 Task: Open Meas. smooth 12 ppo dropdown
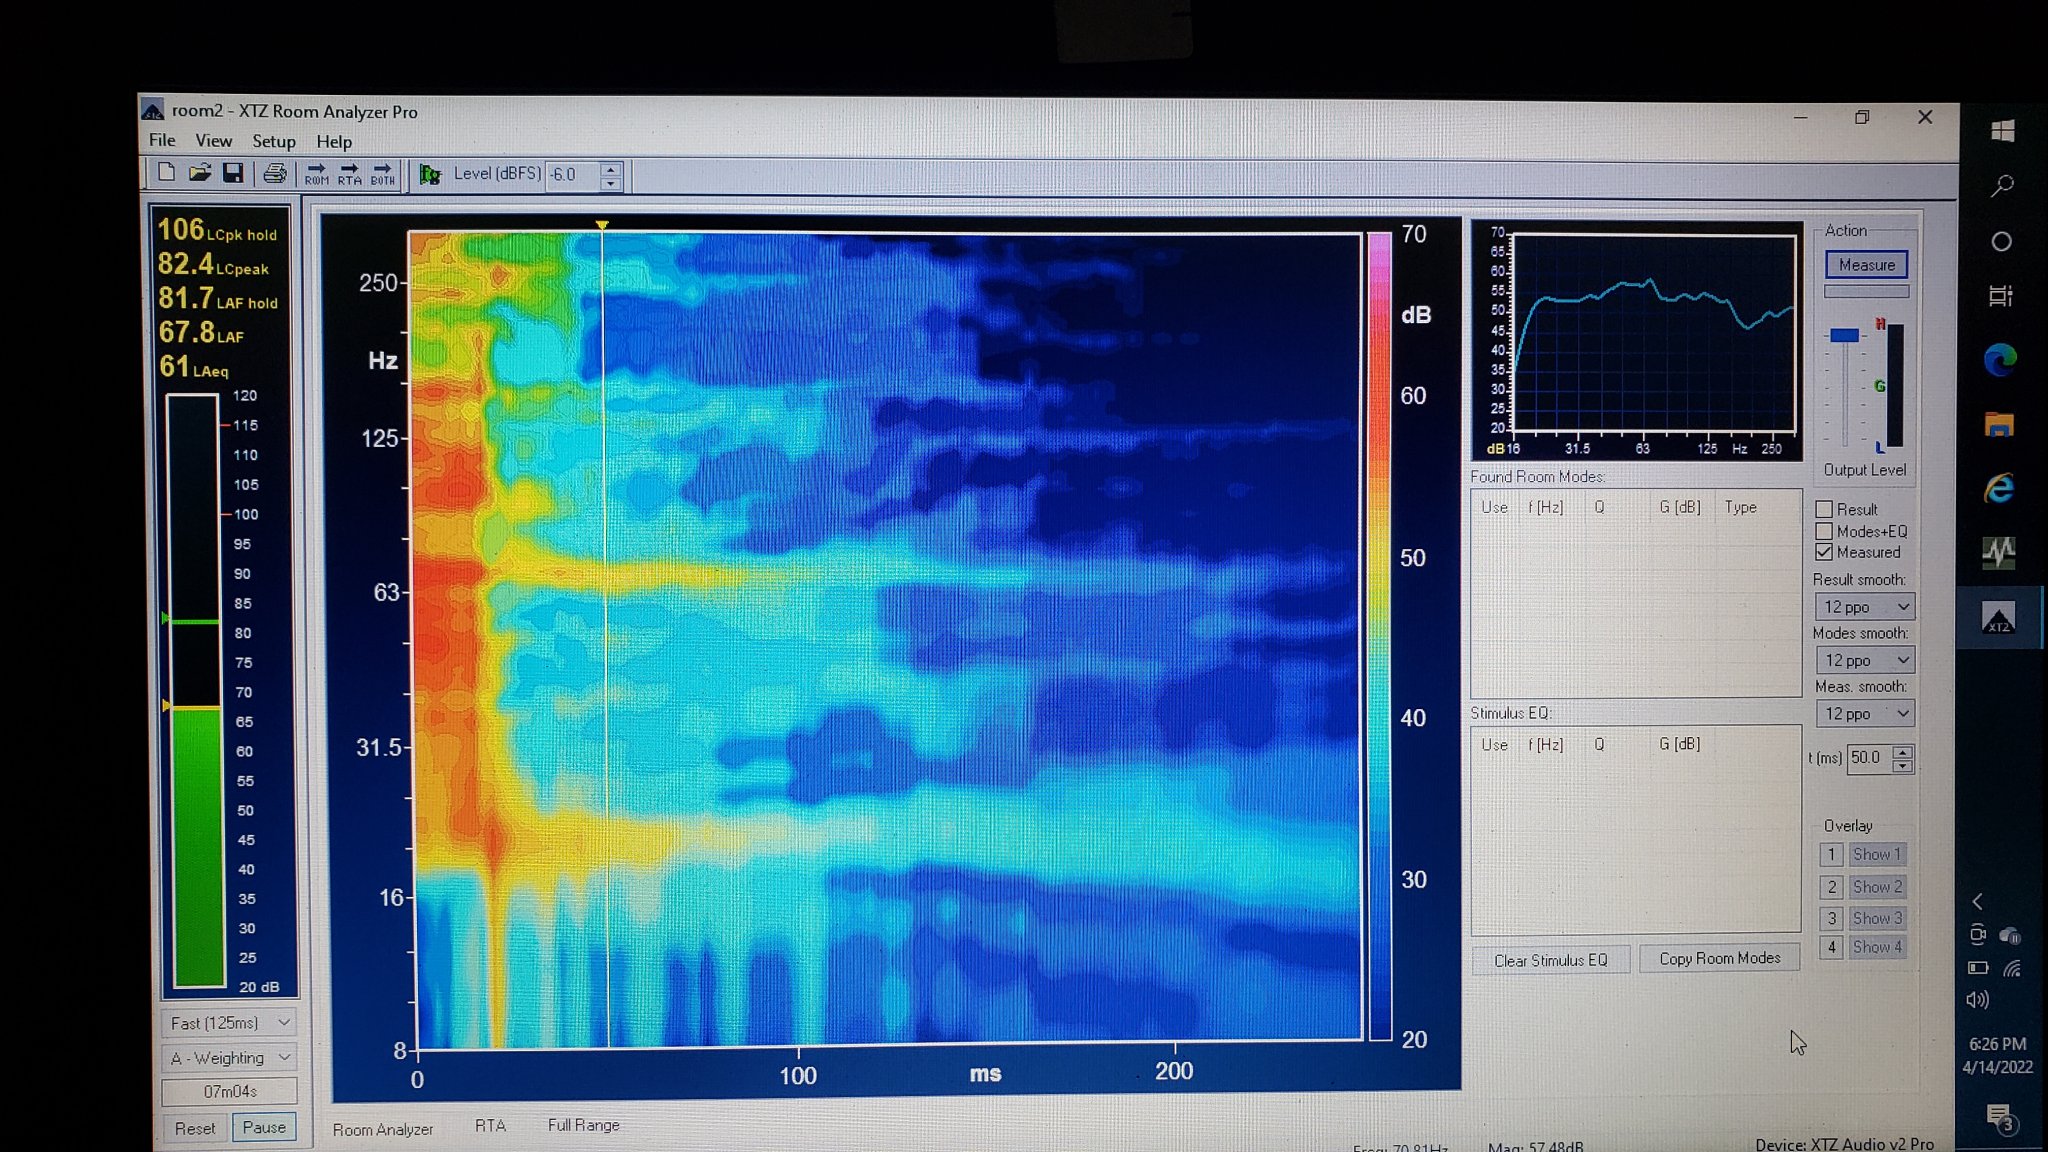(1864, 714)
